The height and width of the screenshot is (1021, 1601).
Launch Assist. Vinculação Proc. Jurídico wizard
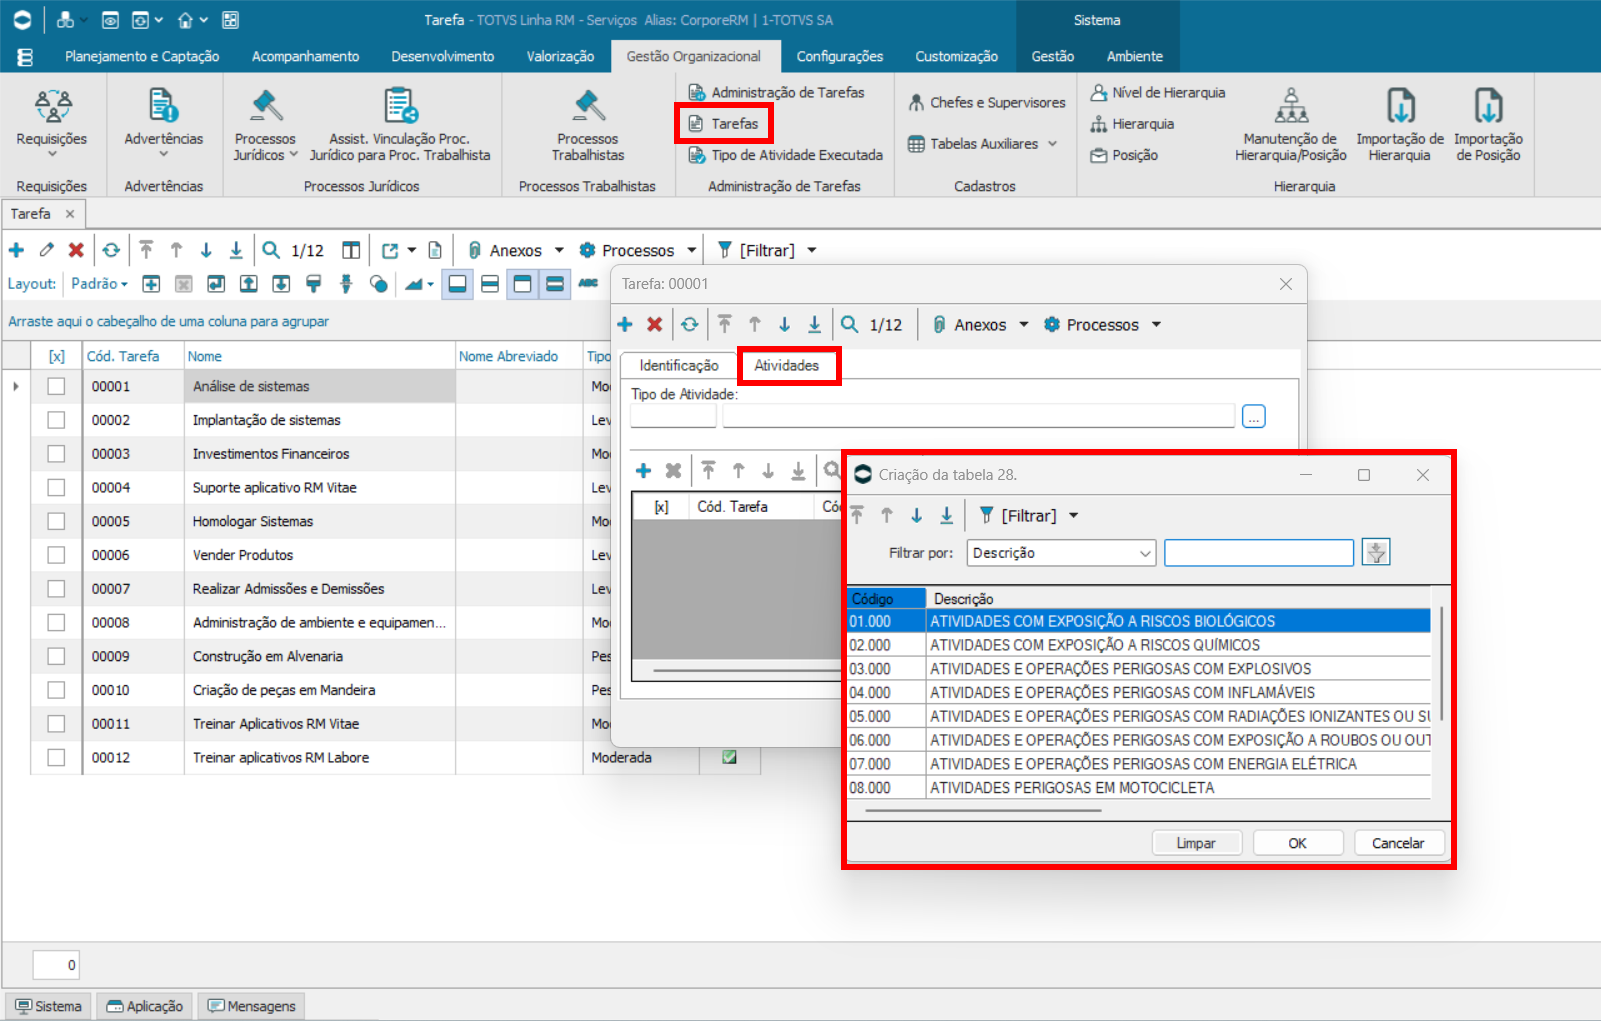400,106
